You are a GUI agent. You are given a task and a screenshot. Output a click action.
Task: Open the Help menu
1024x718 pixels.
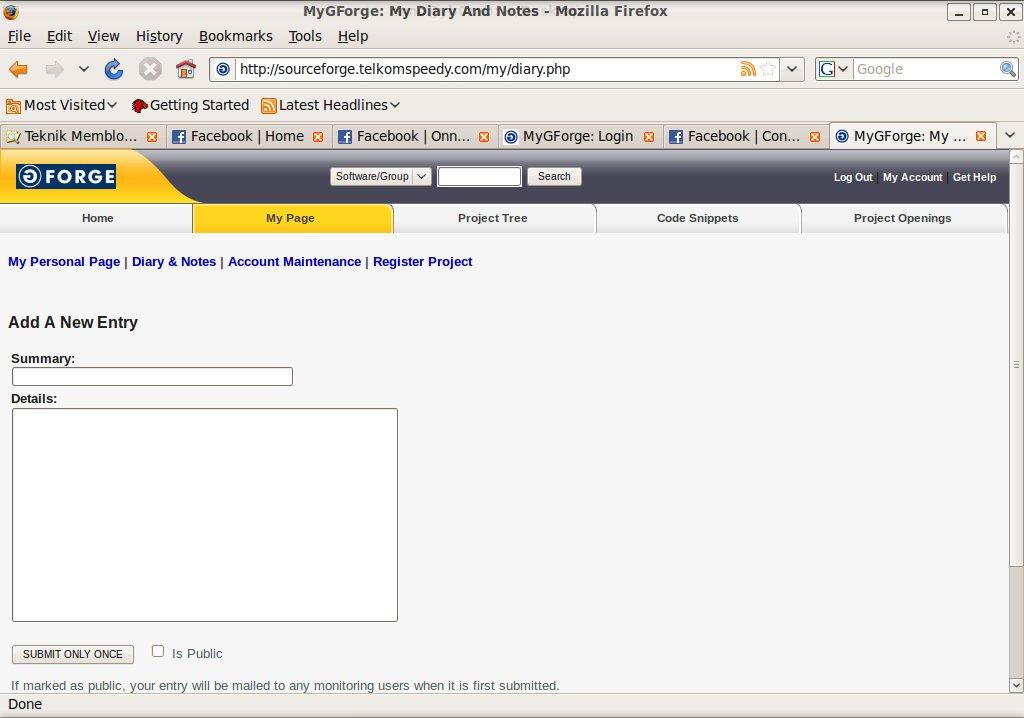tap(353, 37)
